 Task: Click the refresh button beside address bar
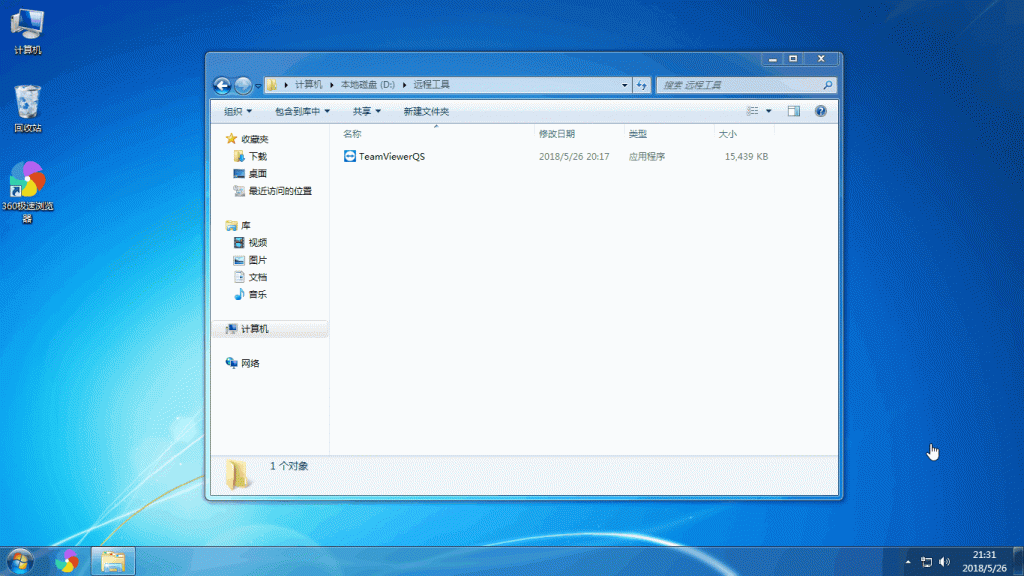pyautogui.click(x=643, y=86)
